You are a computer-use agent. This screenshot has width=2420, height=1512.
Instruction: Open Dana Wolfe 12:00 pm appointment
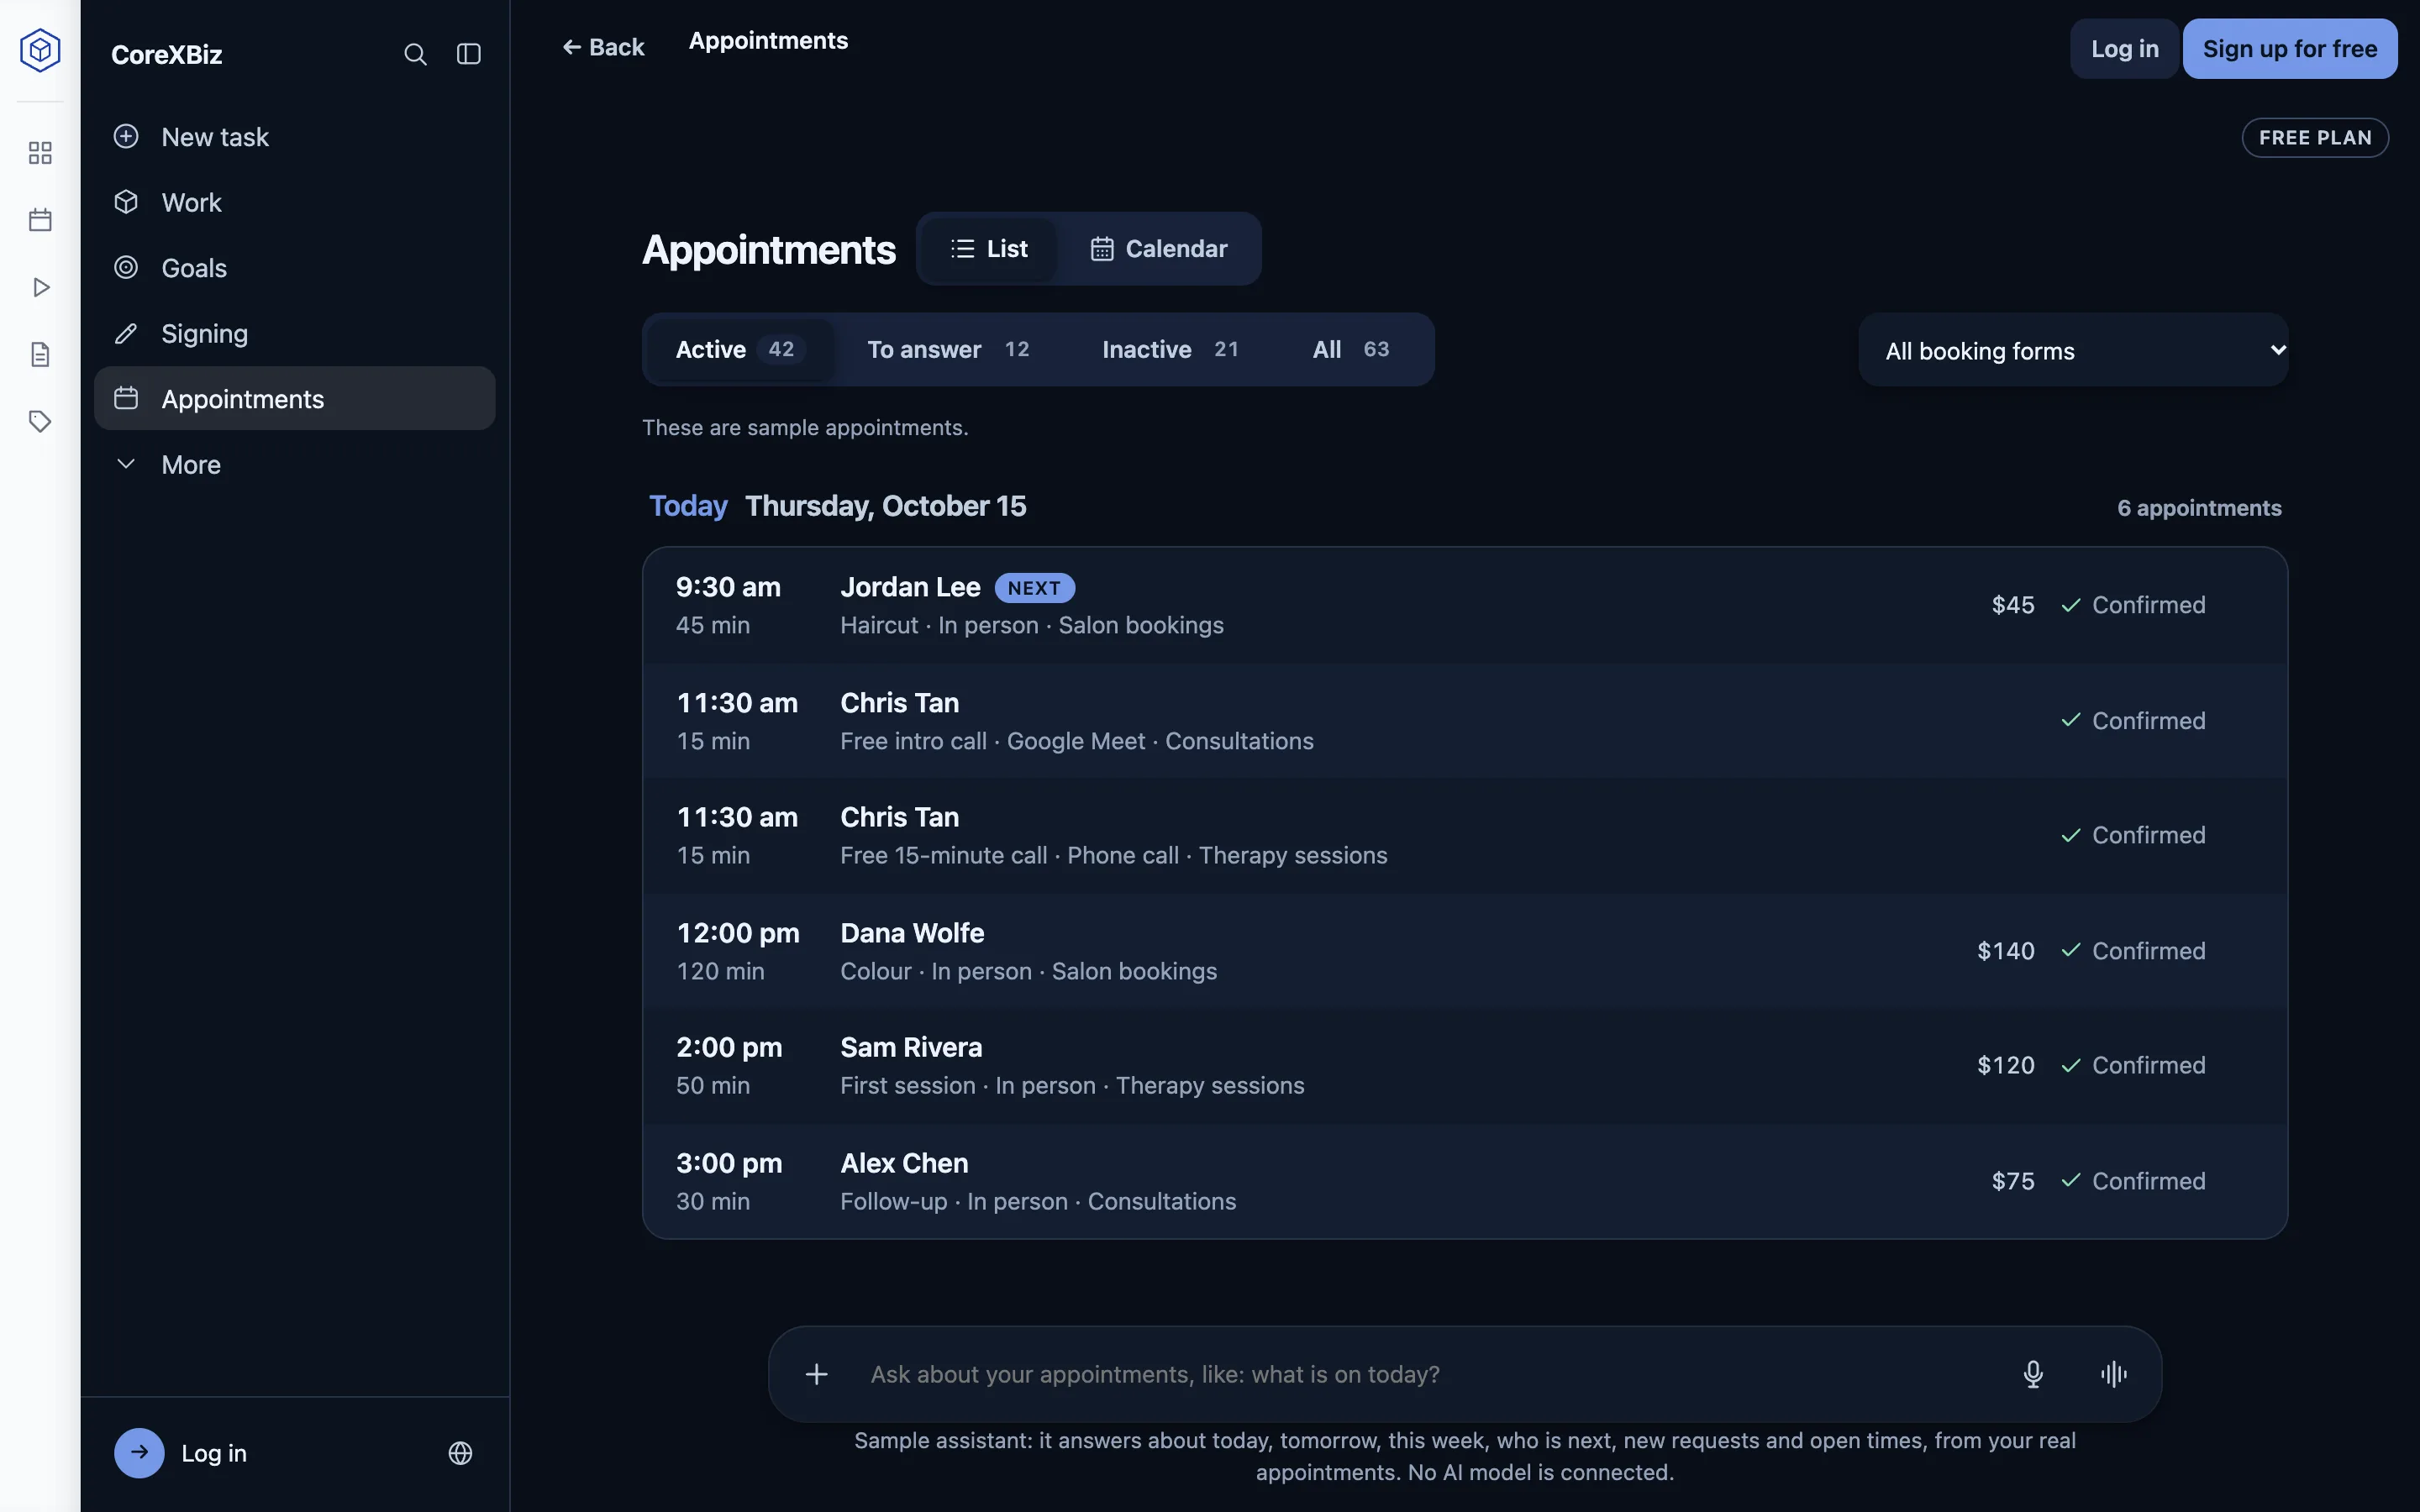1465,951
